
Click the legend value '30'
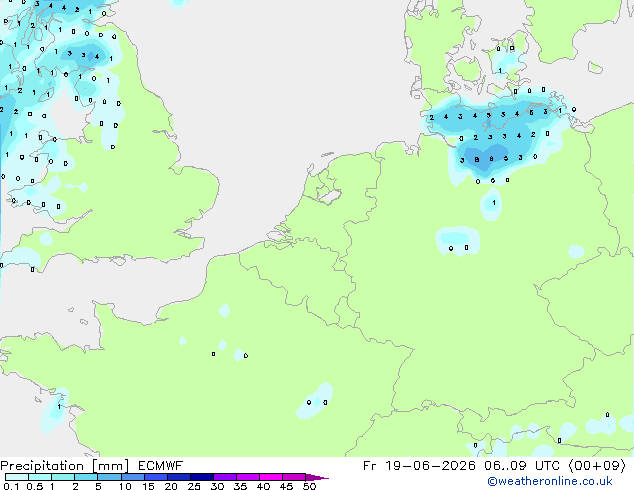pyautogui.click(x=217, y=486)
